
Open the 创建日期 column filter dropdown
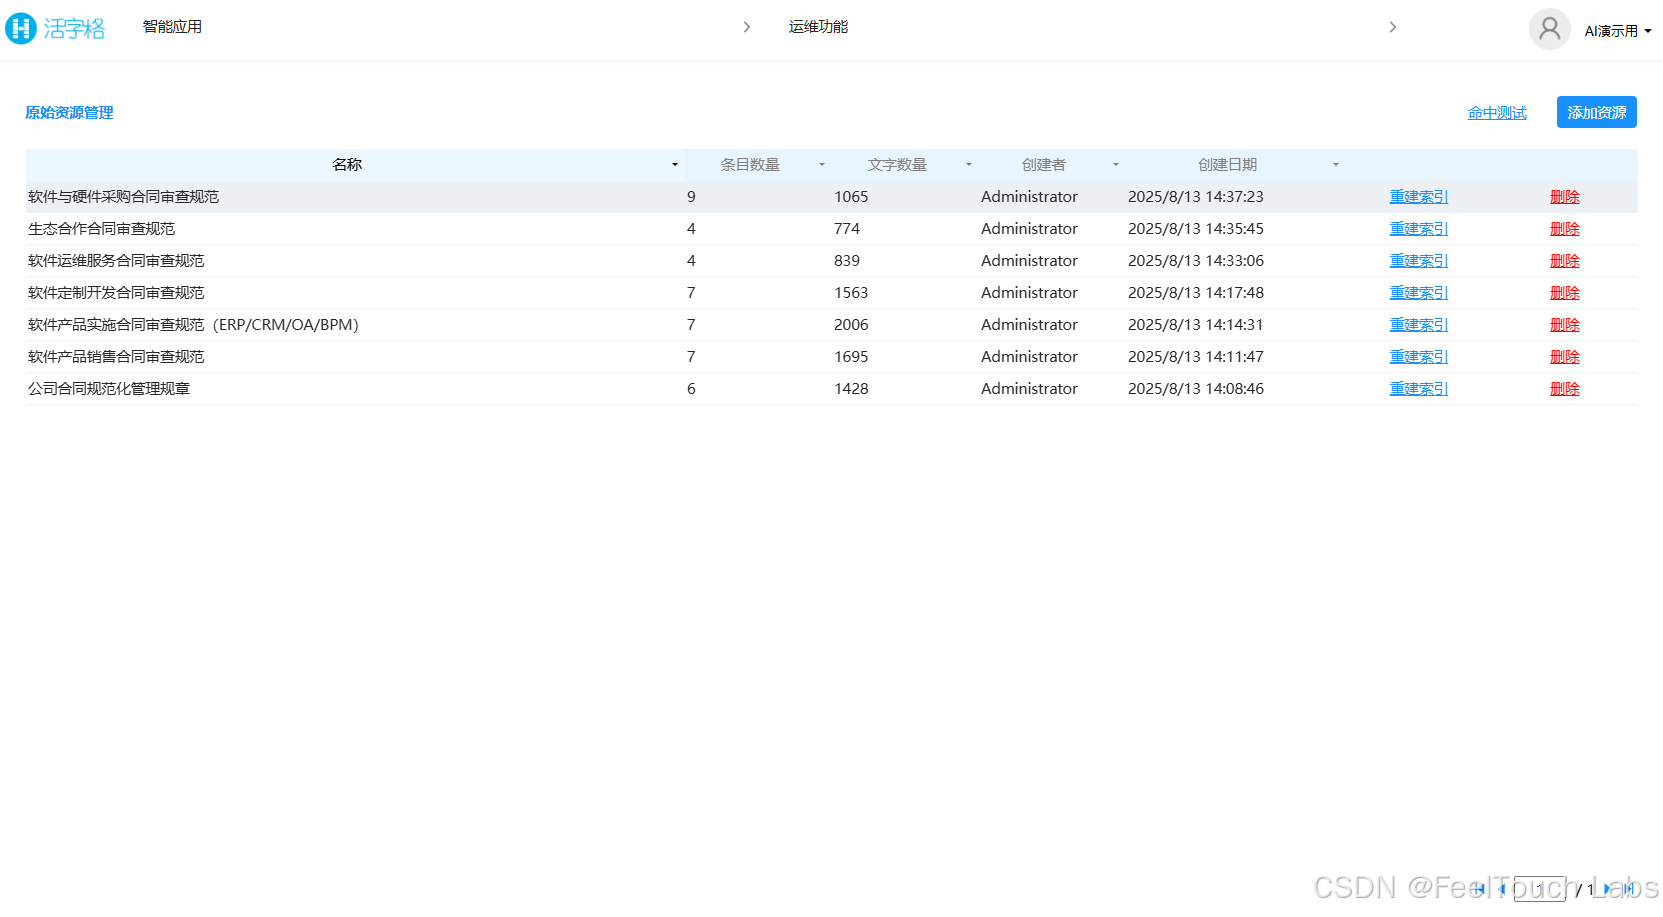[x=1336, y=165]
